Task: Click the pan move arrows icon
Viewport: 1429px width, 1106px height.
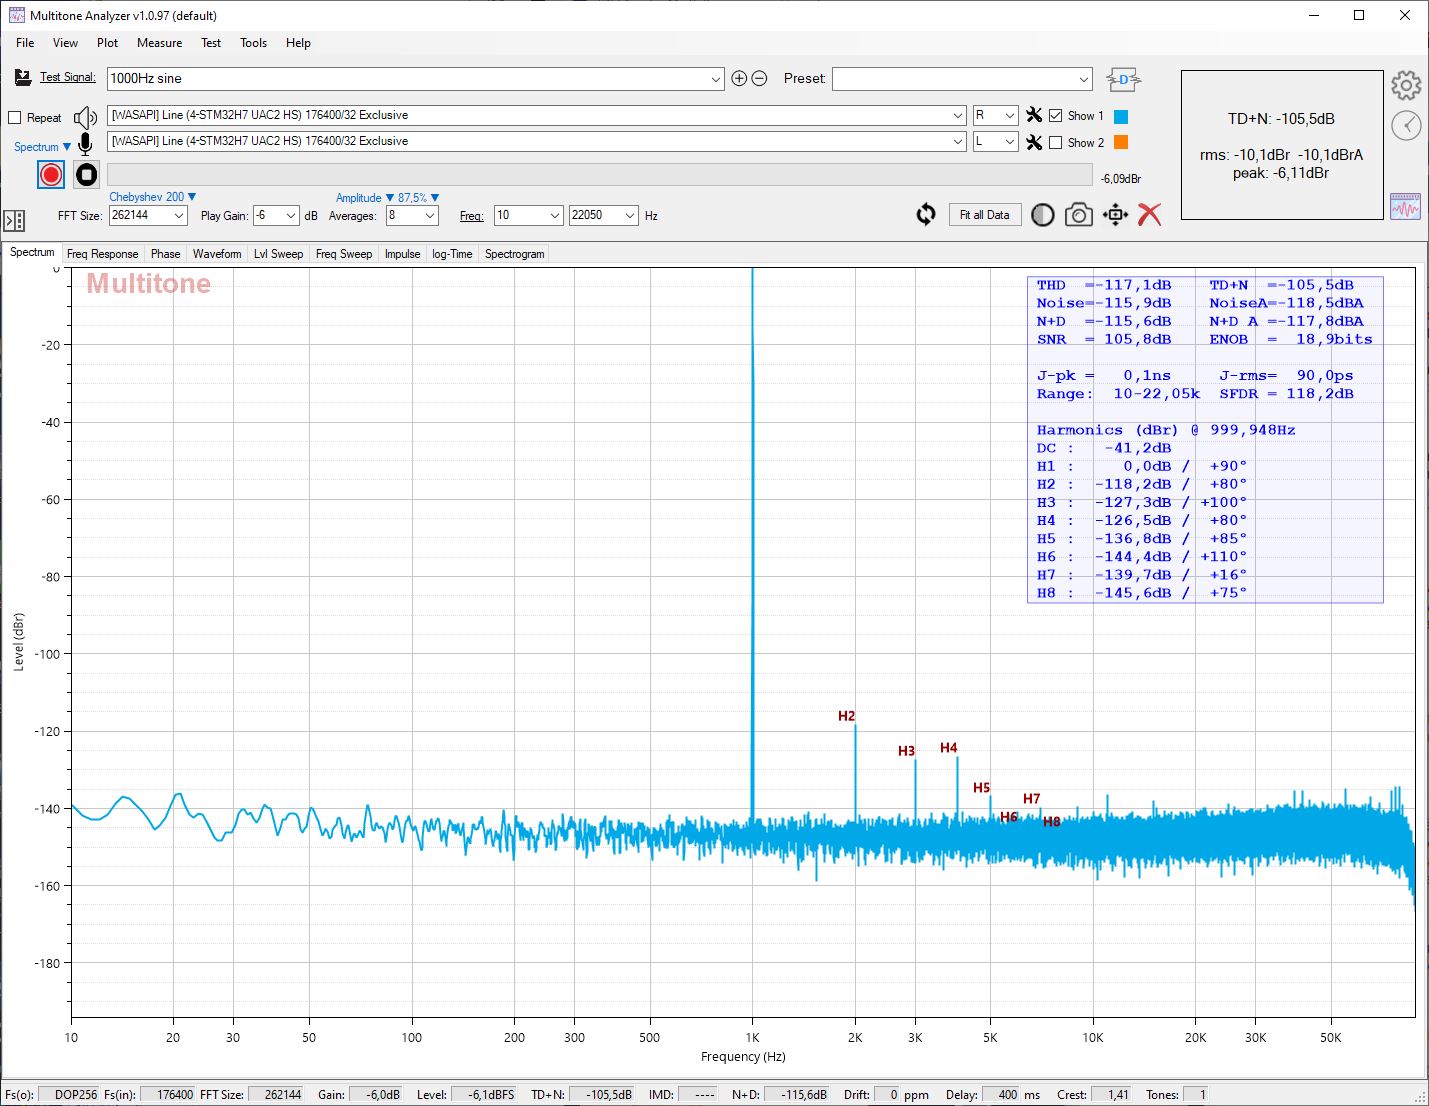Action: 1115,215
